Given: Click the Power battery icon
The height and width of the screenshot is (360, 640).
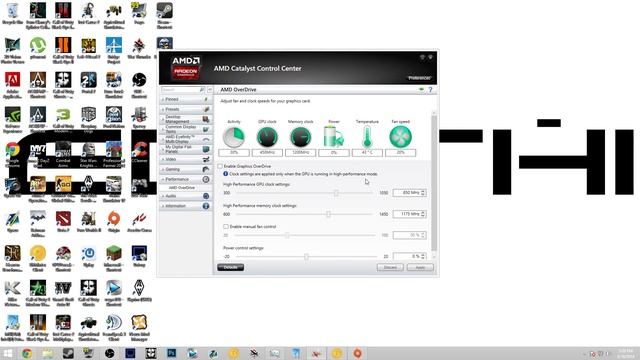Looking at the screenshot, I should (333, 137).
